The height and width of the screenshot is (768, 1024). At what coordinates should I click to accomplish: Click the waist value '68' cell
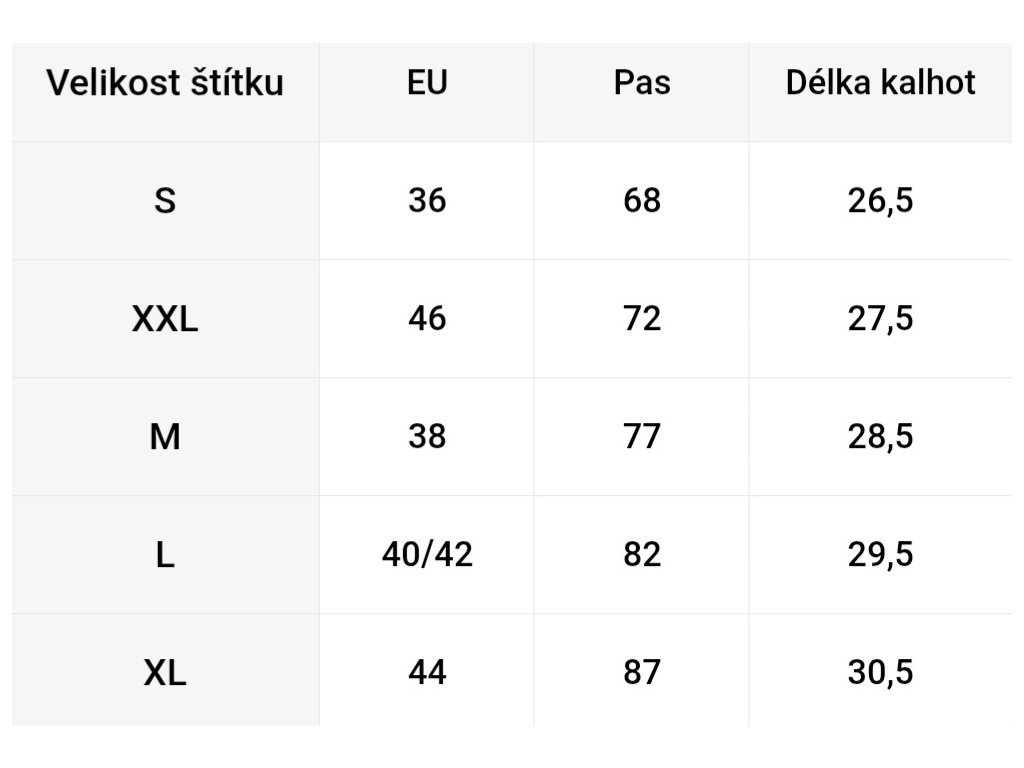[641, 201]
